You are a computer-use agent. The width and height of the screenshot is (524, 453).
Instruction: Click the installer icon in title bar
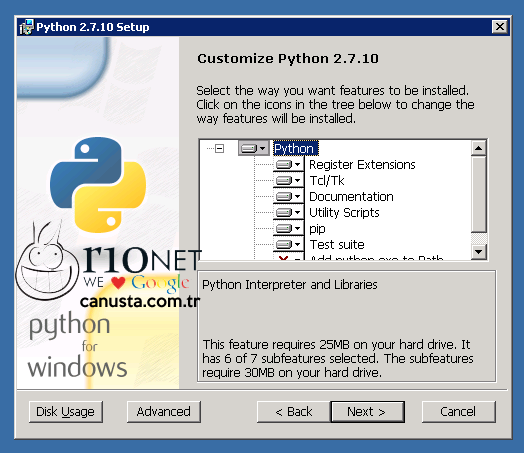point(26,27)
